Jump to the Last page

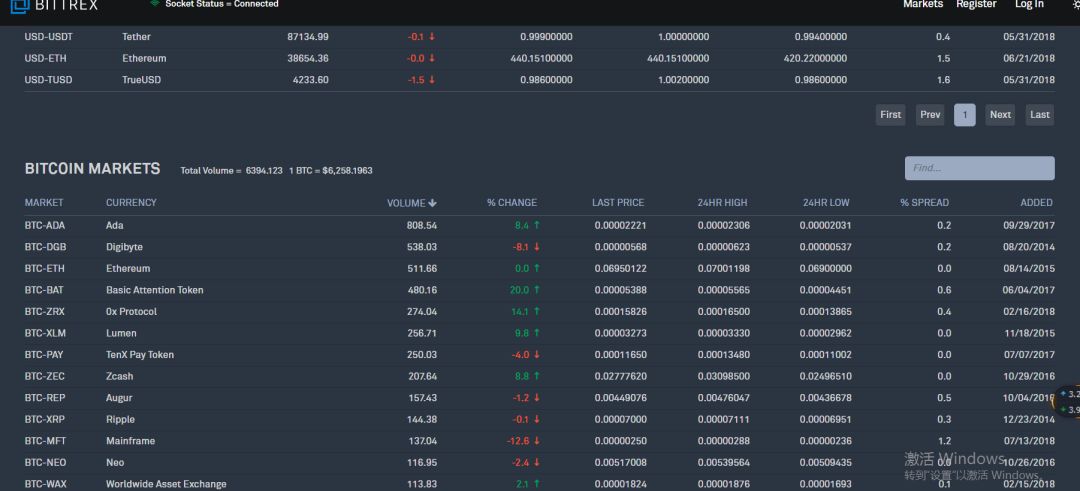point(1040,115)
